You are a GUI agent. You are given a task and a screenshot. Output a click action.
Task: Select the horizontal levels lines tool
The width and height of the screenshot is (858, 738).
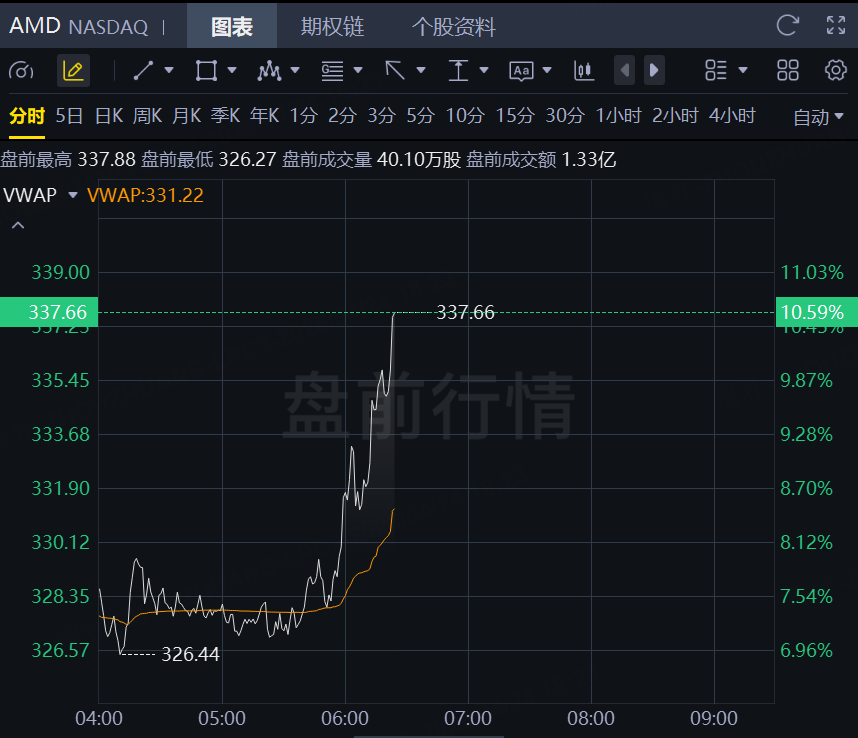click(332, 71)
